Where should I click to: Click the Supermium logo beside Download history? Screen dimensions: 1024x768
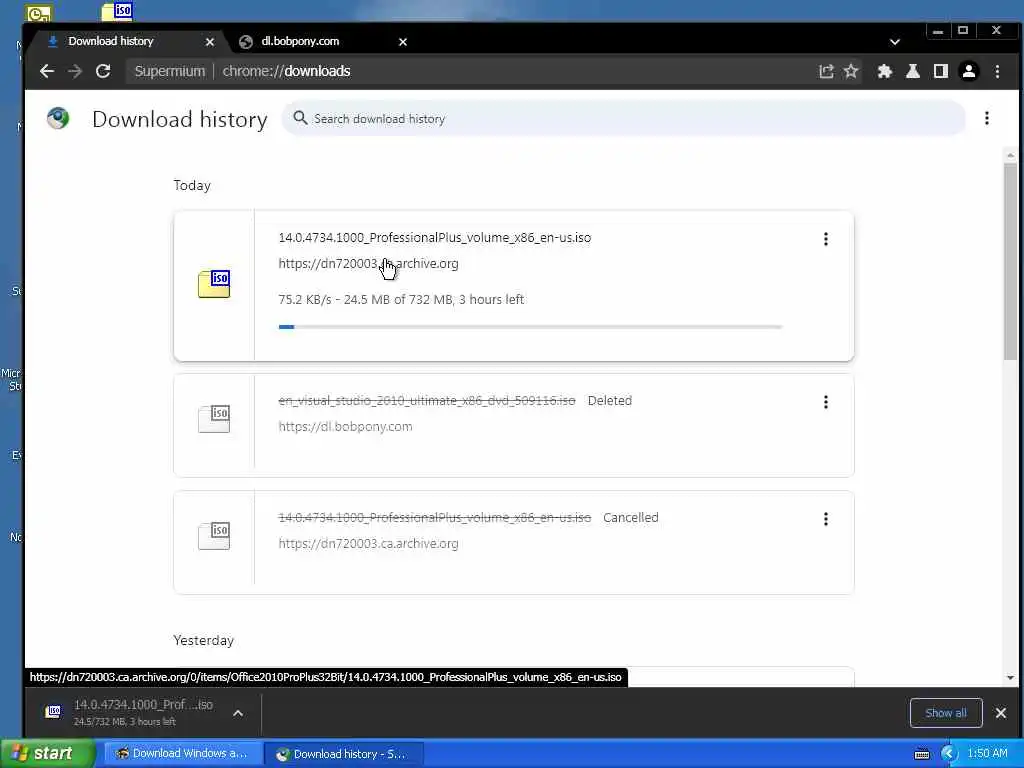58,118
